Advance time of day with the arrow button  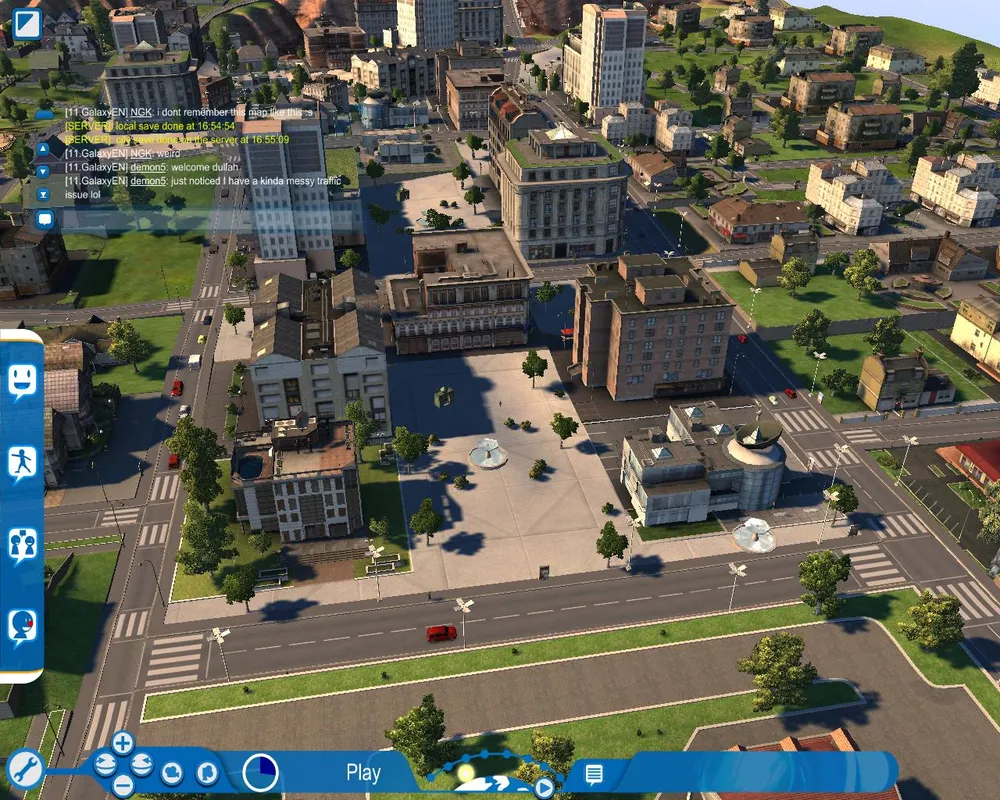coord(543,787)
